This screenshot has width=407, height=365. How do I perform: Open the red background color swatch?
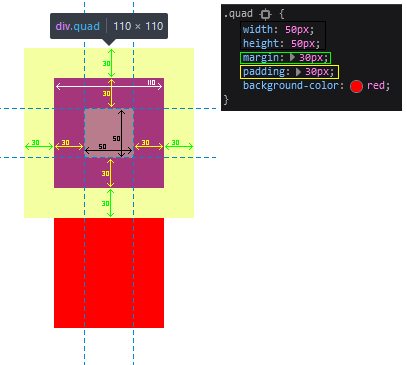(x=356, y=86)
